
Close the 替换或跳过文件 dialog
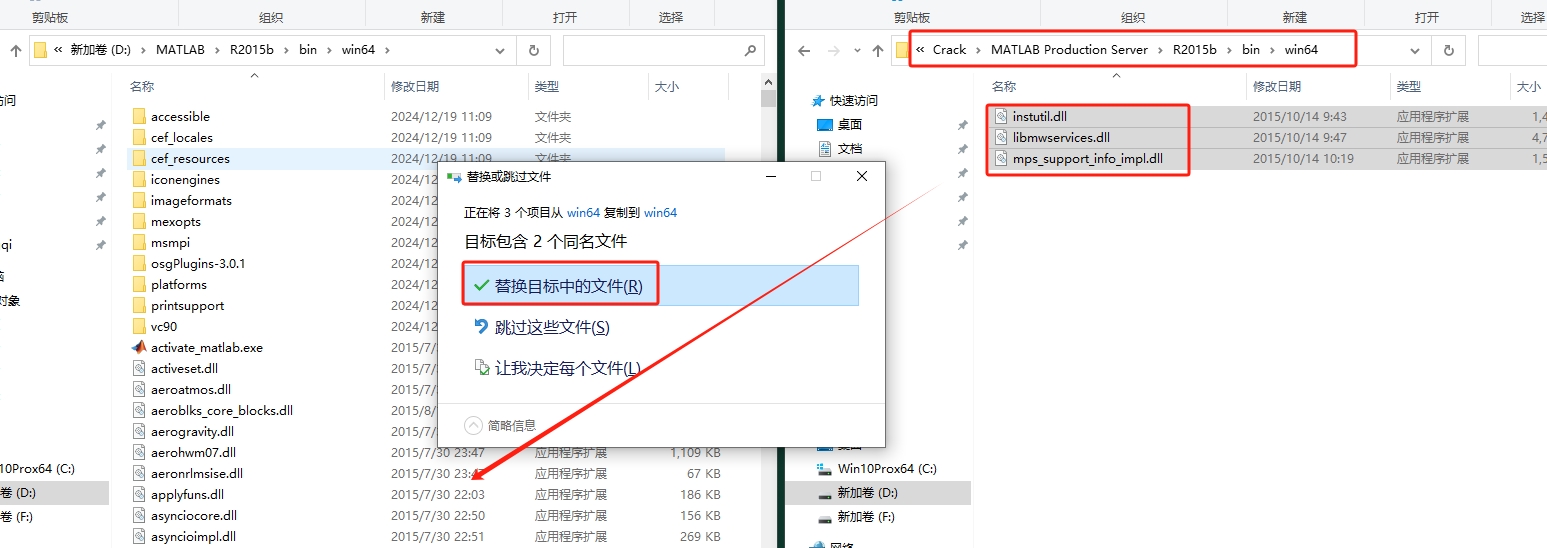click(861, 176)
